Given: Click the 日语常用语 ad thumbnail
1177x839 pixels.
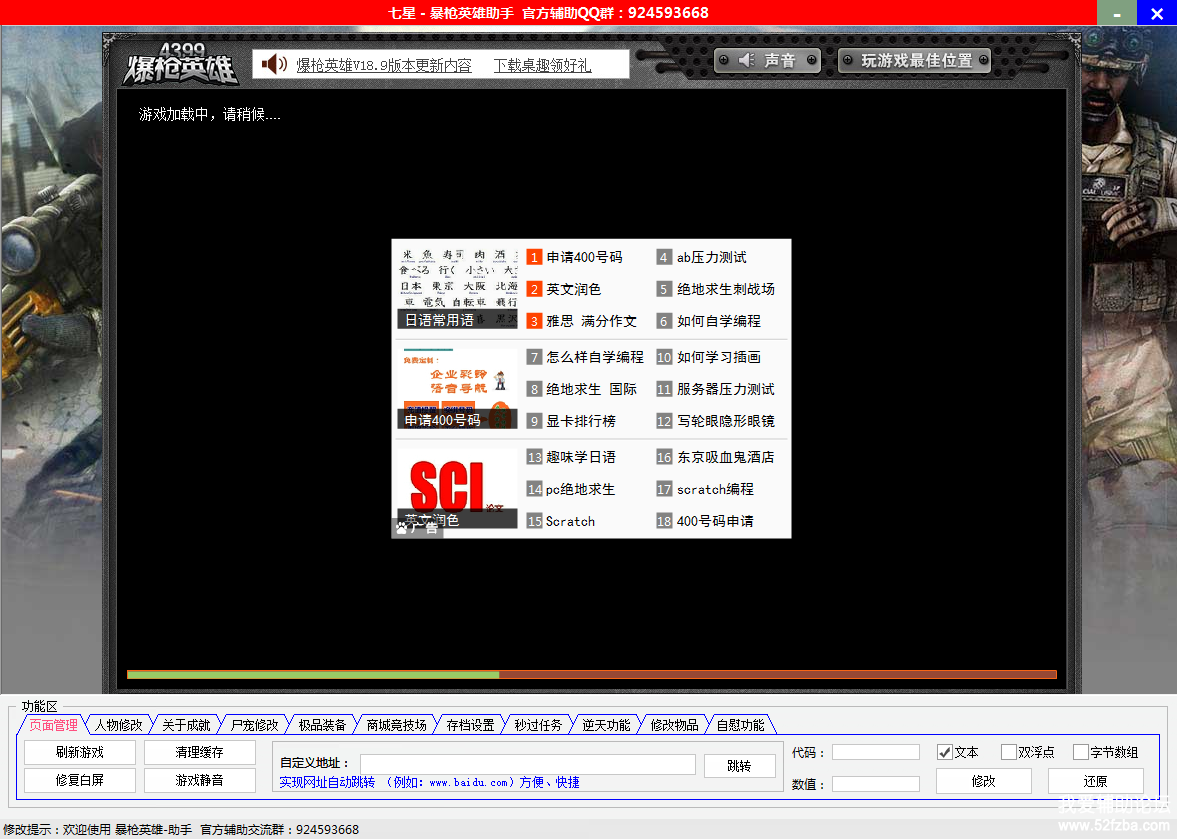Looking at the screenshot, I should coord(457,288).
